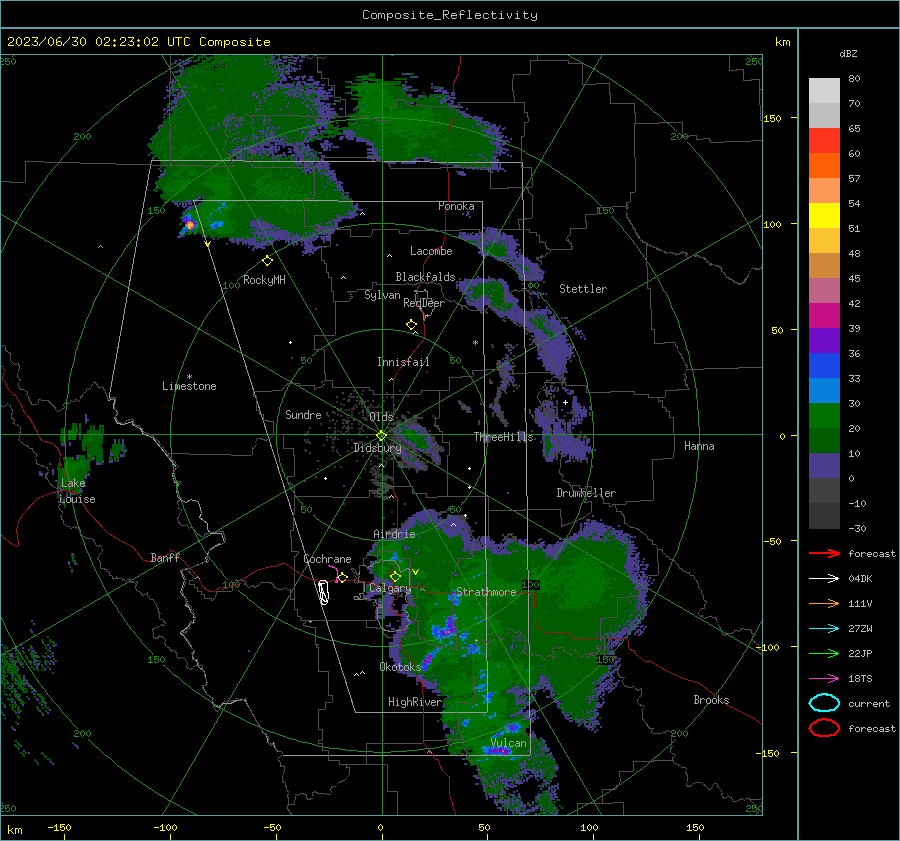Click the RedDeer city label

coord(424,303)
